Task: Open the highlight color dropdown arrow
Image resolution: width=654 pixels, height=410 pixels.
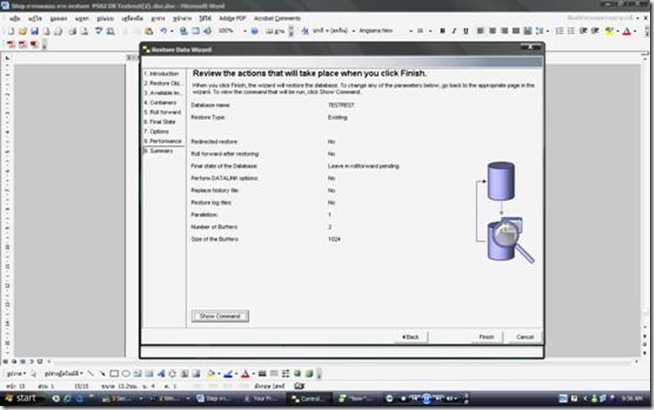Action: (617, 31)
